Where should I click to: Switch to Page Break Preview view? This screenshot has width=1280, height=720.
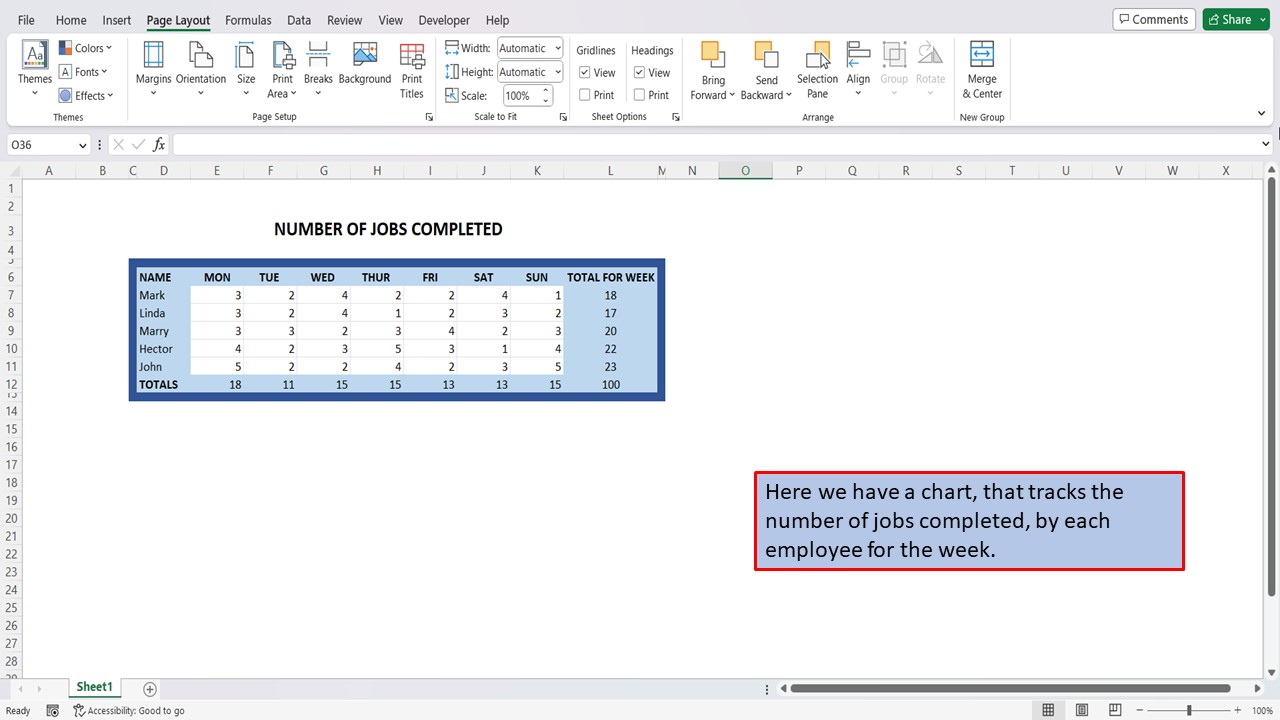[x=1115, y=710]
